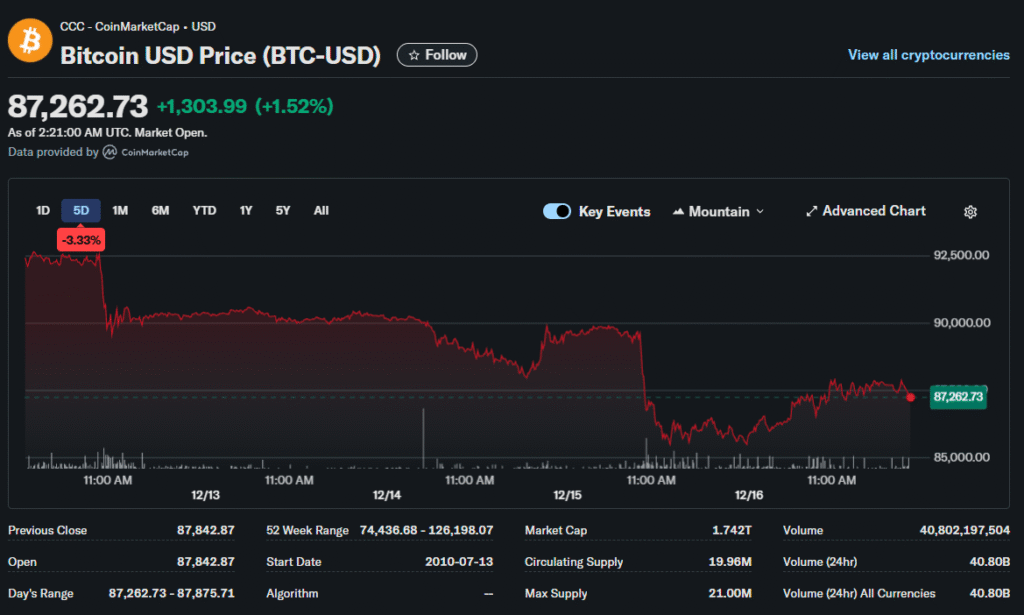The image size is (1024, 615).
Task: Click the CoinMarketCap logo icon
Action: click(x=109, y=153)
